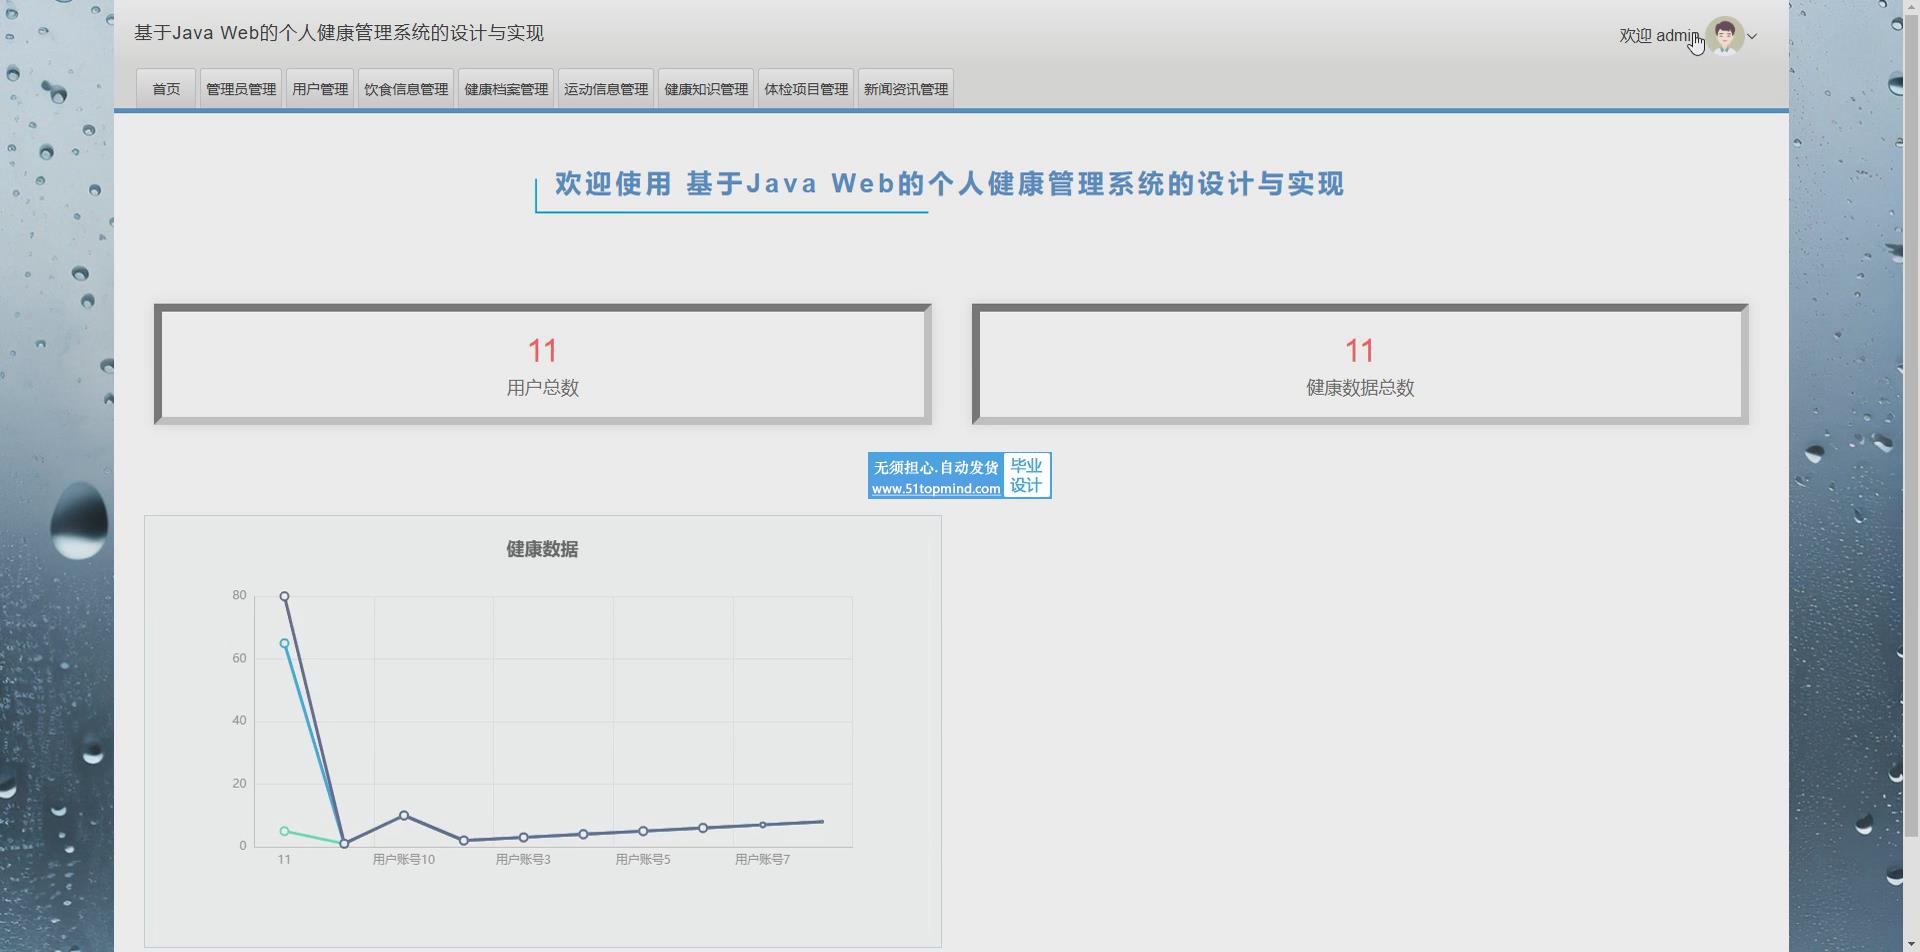Click the 51topmind.com banner image
Screen dimensions: 1920x952
tap(959, 475)
